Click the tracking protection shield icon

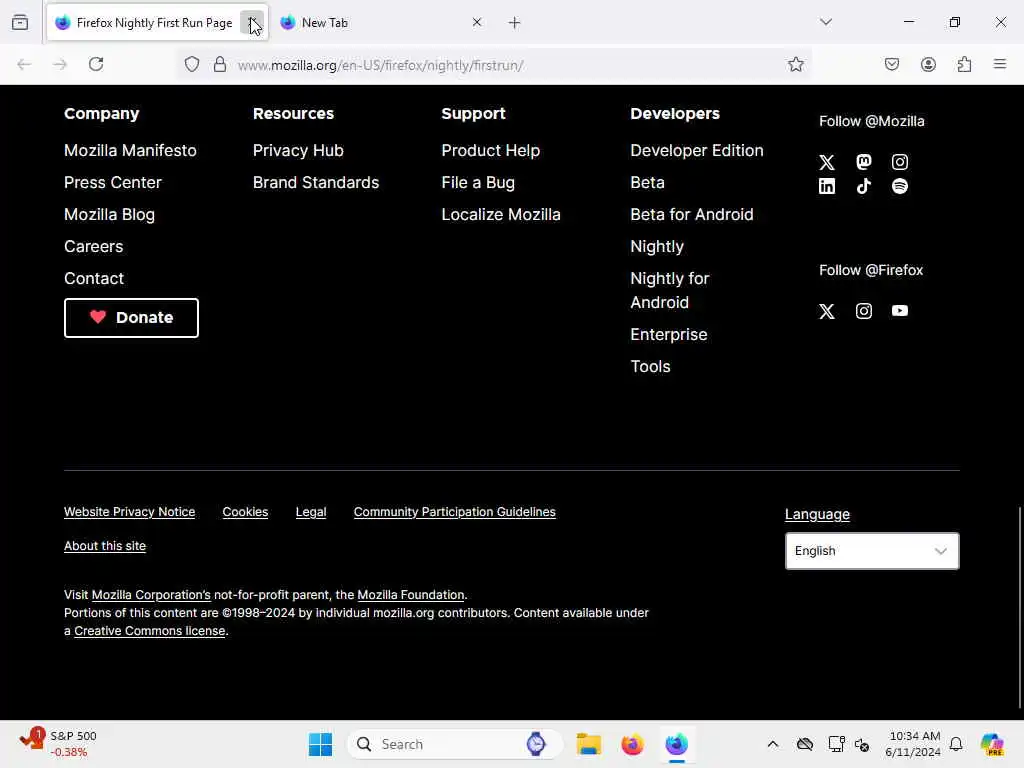191,64
